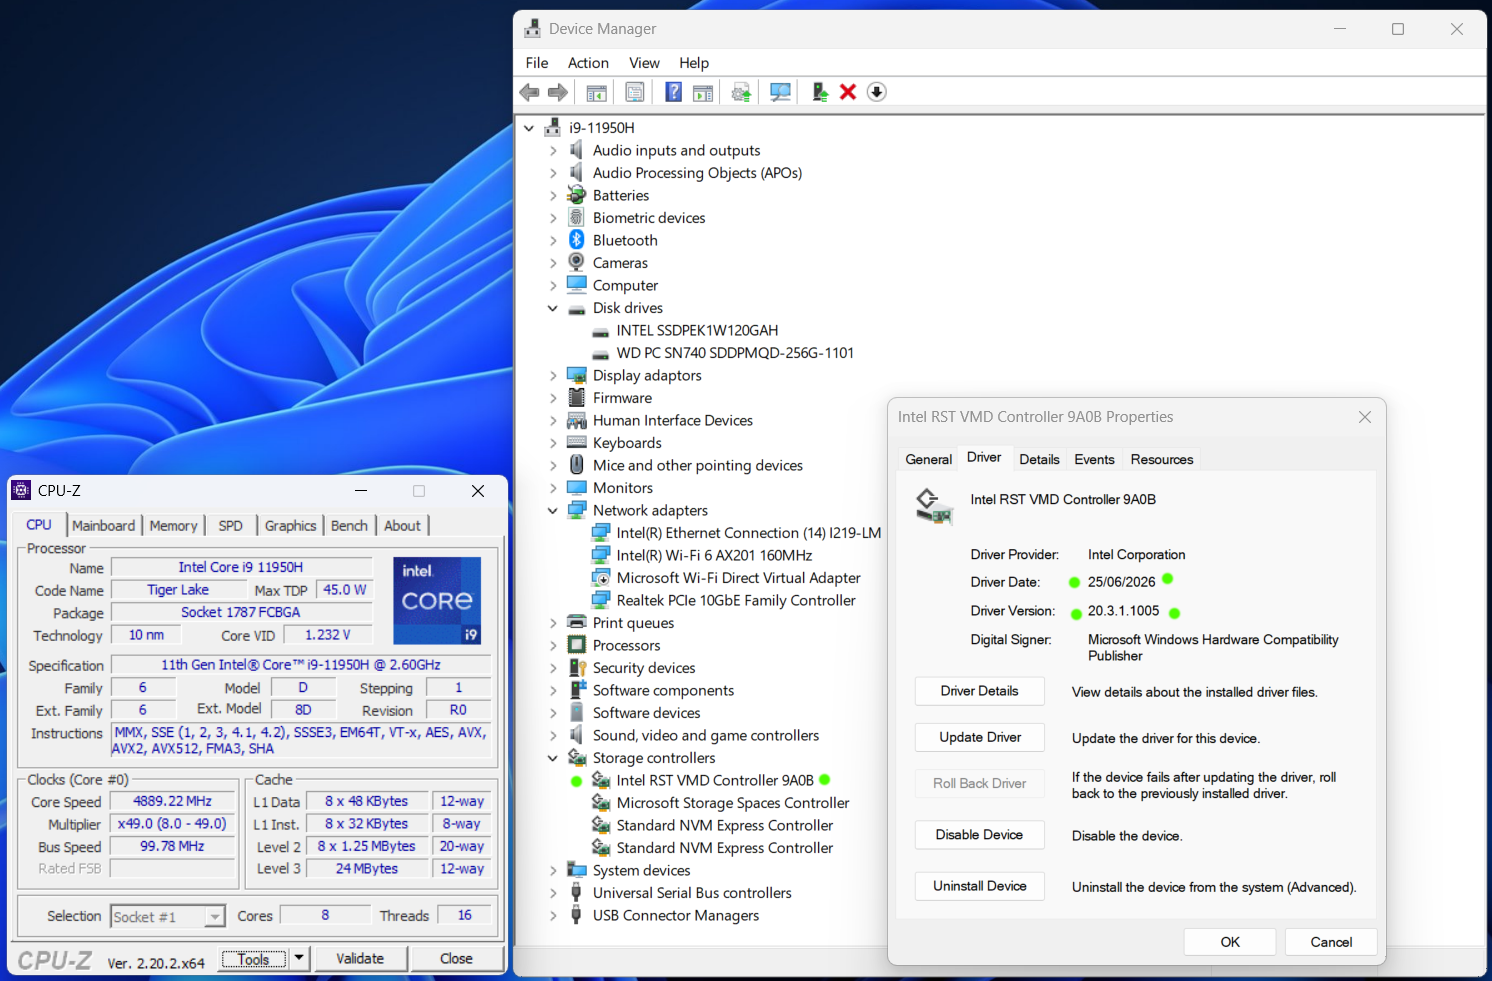The width and height of the screenshot is (1492, 981).
Task: Open the View menu in Device Manager
Action: point(644,63)
